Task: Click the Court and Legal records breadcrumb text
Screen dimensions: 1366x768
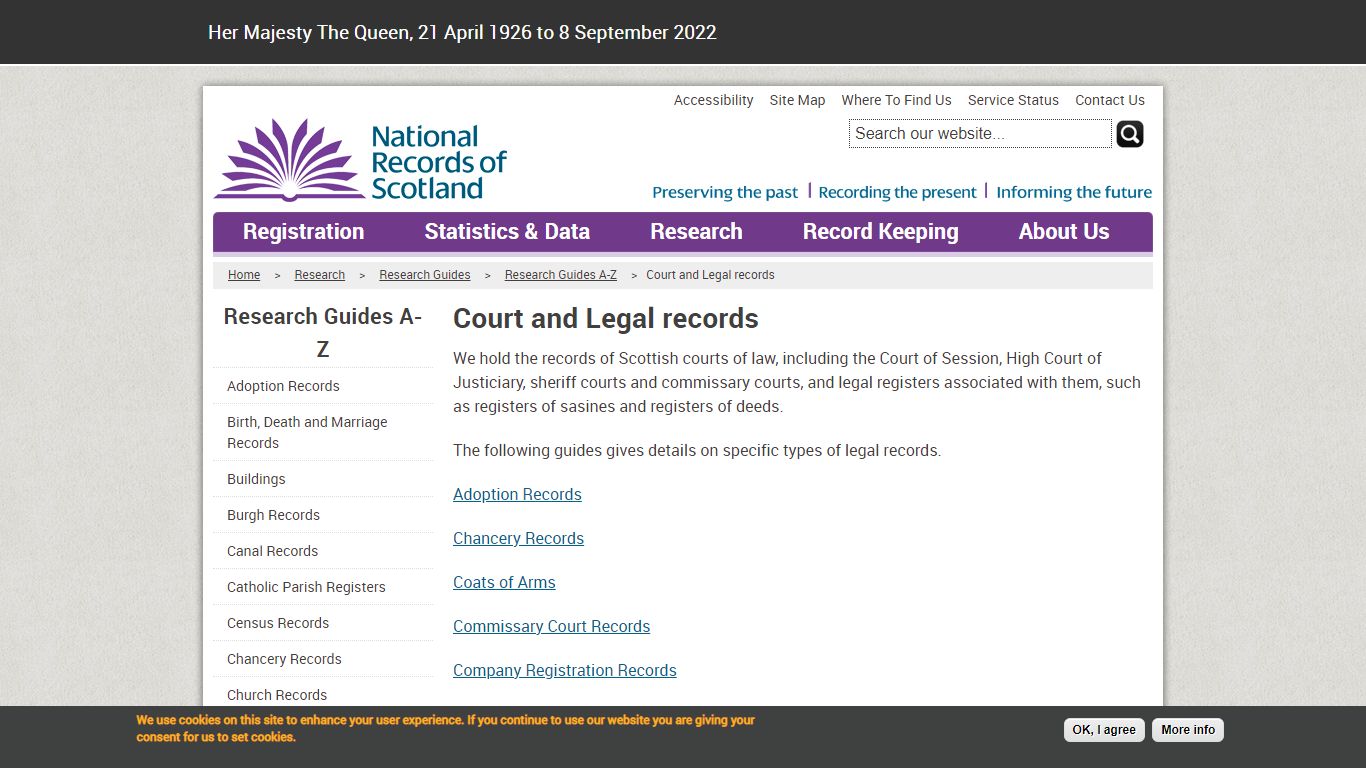Action: [710, 275]
